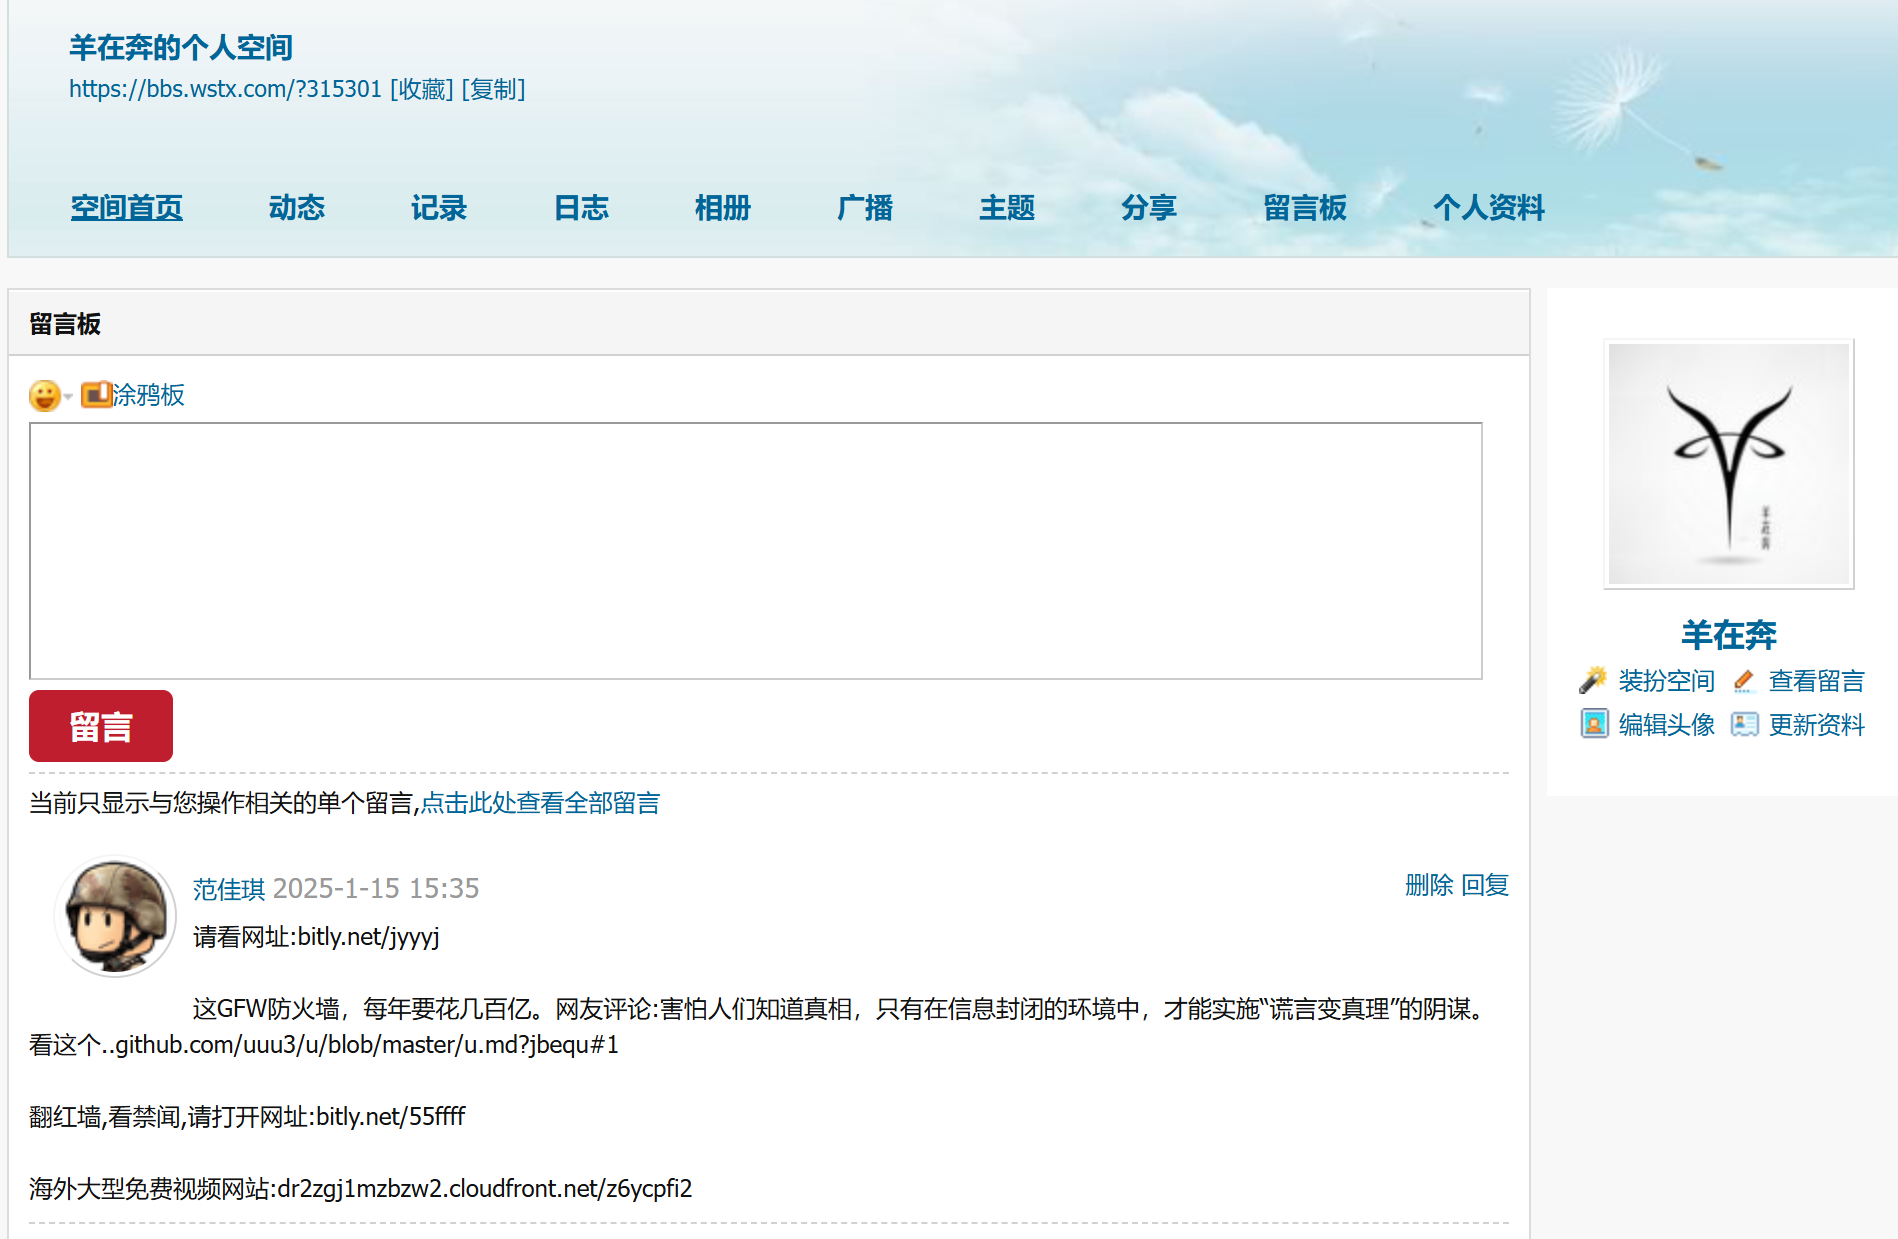Click 范佳琪's soldier helmet avatar
This screenshot has height=1239, width=1898.
click(115, 917)
